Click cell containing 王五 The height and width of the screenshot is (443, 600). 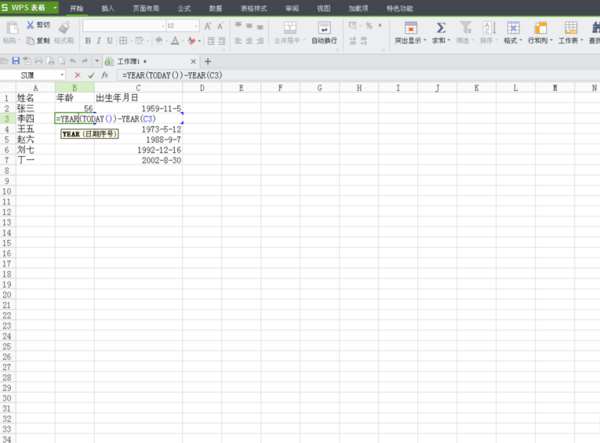tap(35, 129)
